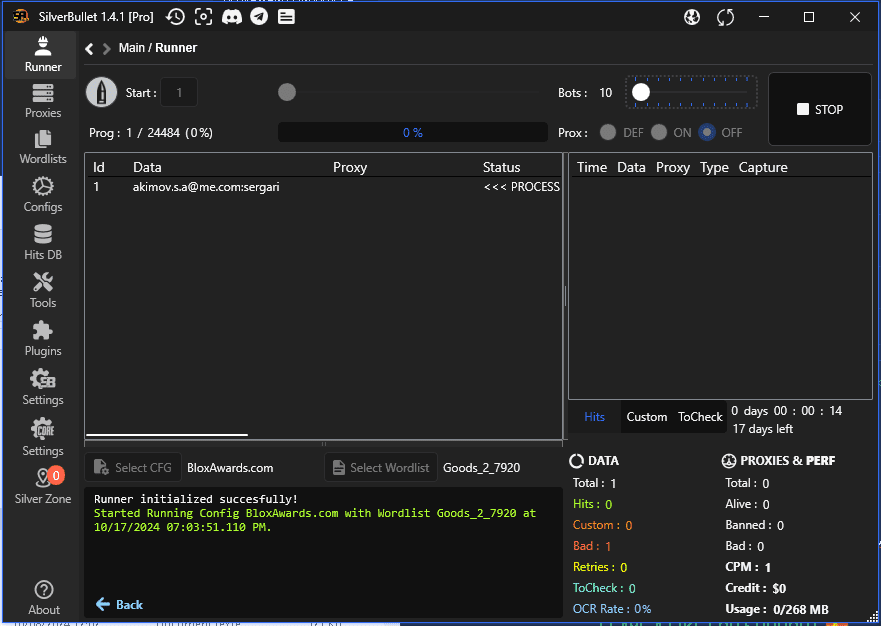Select the DEF proxy mode radio button
881x626 pixels.
[x=607, y=132]
